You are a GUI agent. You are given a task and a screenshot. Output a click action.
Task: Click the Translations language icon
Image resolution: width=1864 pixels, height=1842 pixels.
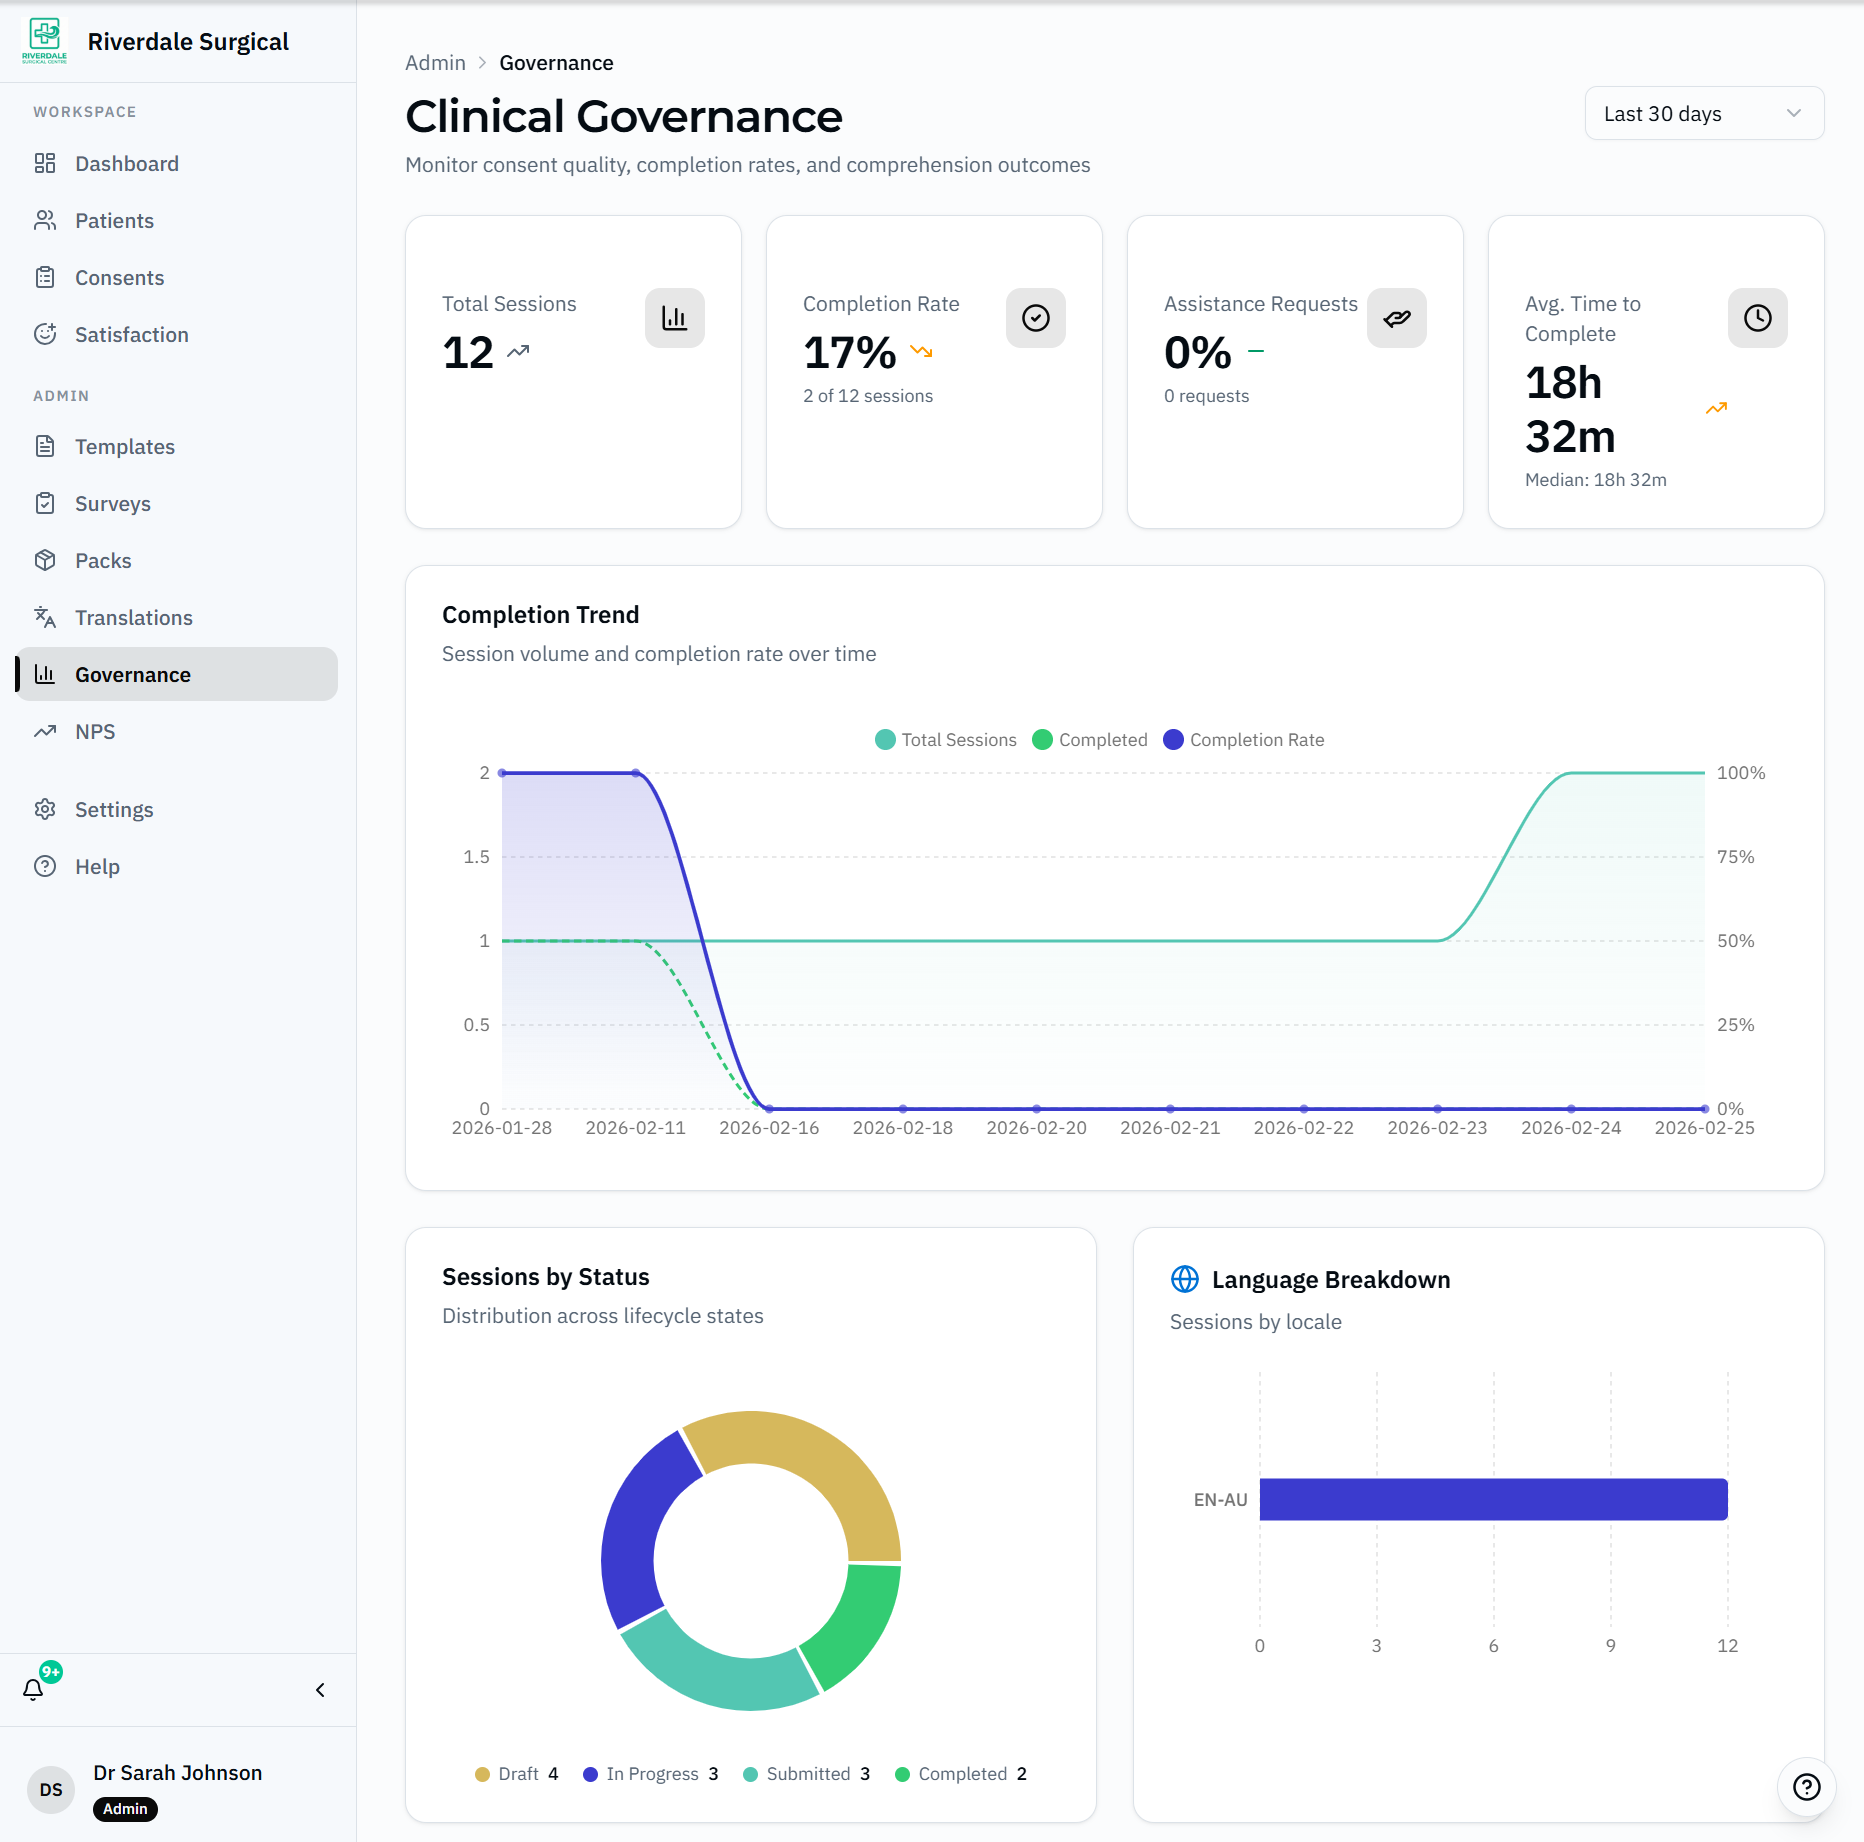click(45, 617)
